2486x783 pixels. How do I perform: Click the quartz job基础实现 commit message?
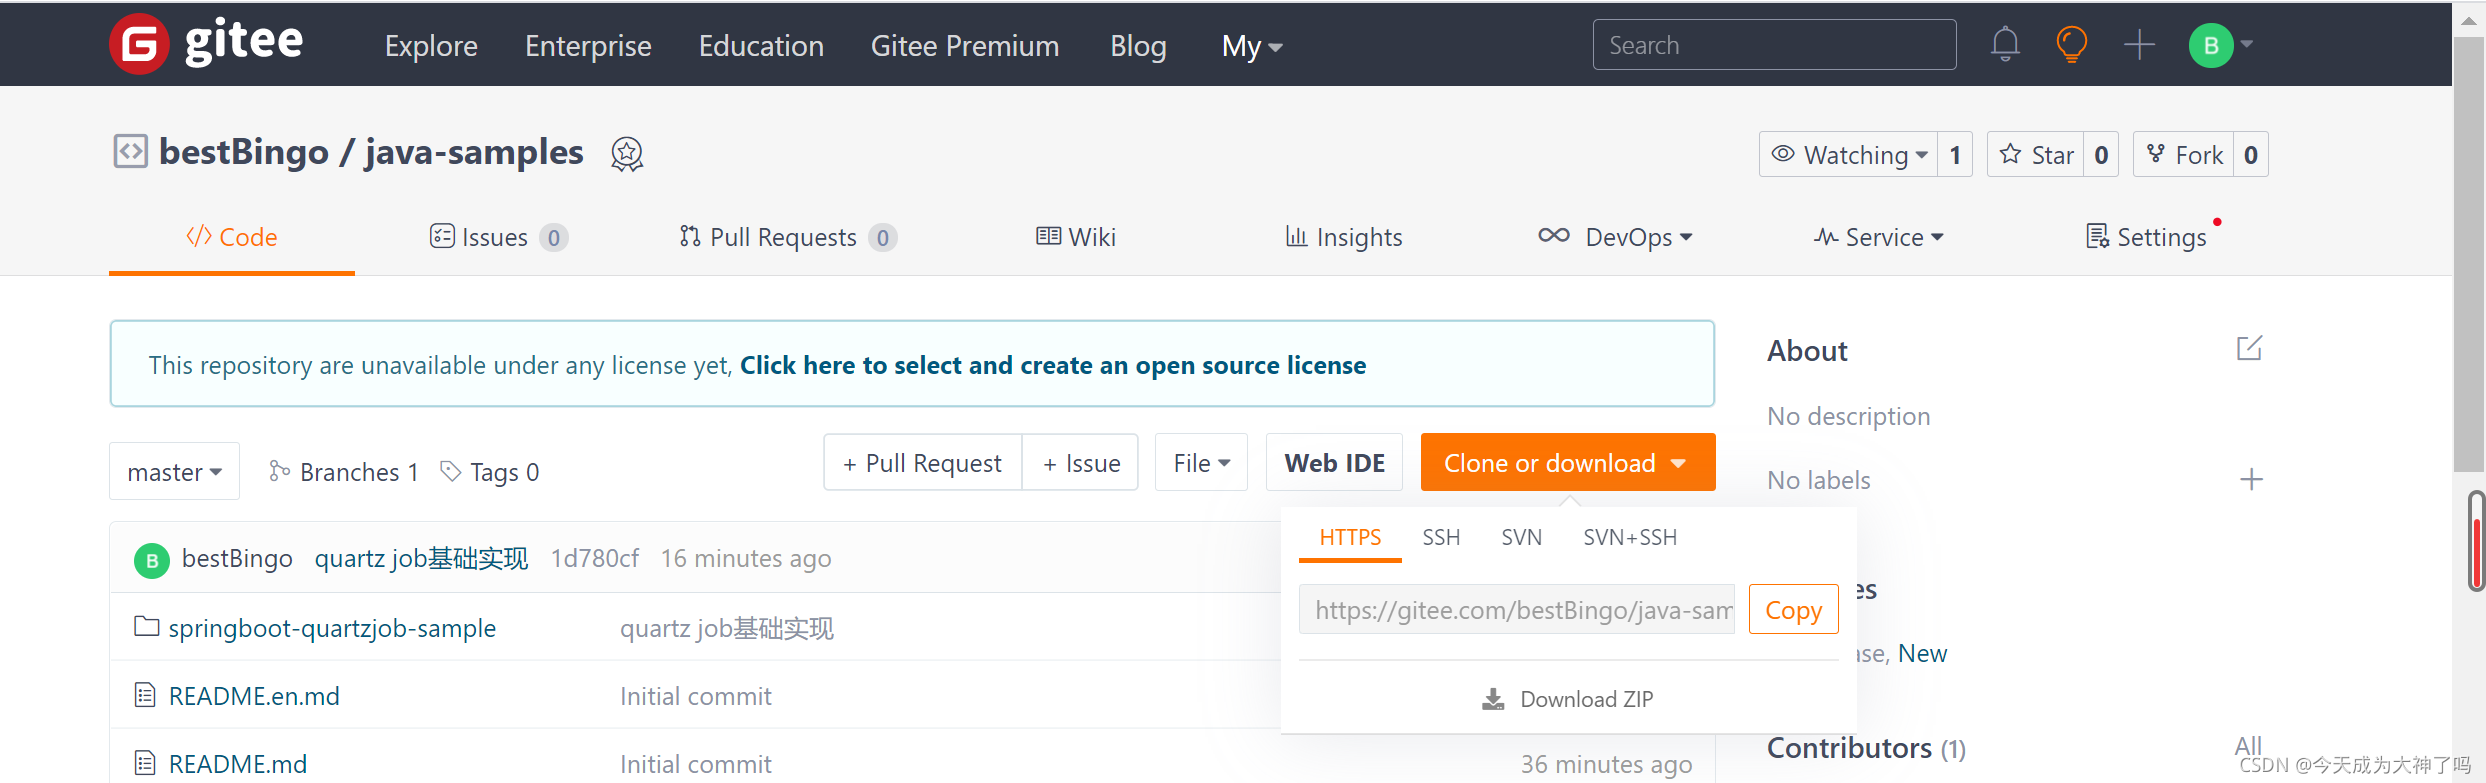pos(421,558)
